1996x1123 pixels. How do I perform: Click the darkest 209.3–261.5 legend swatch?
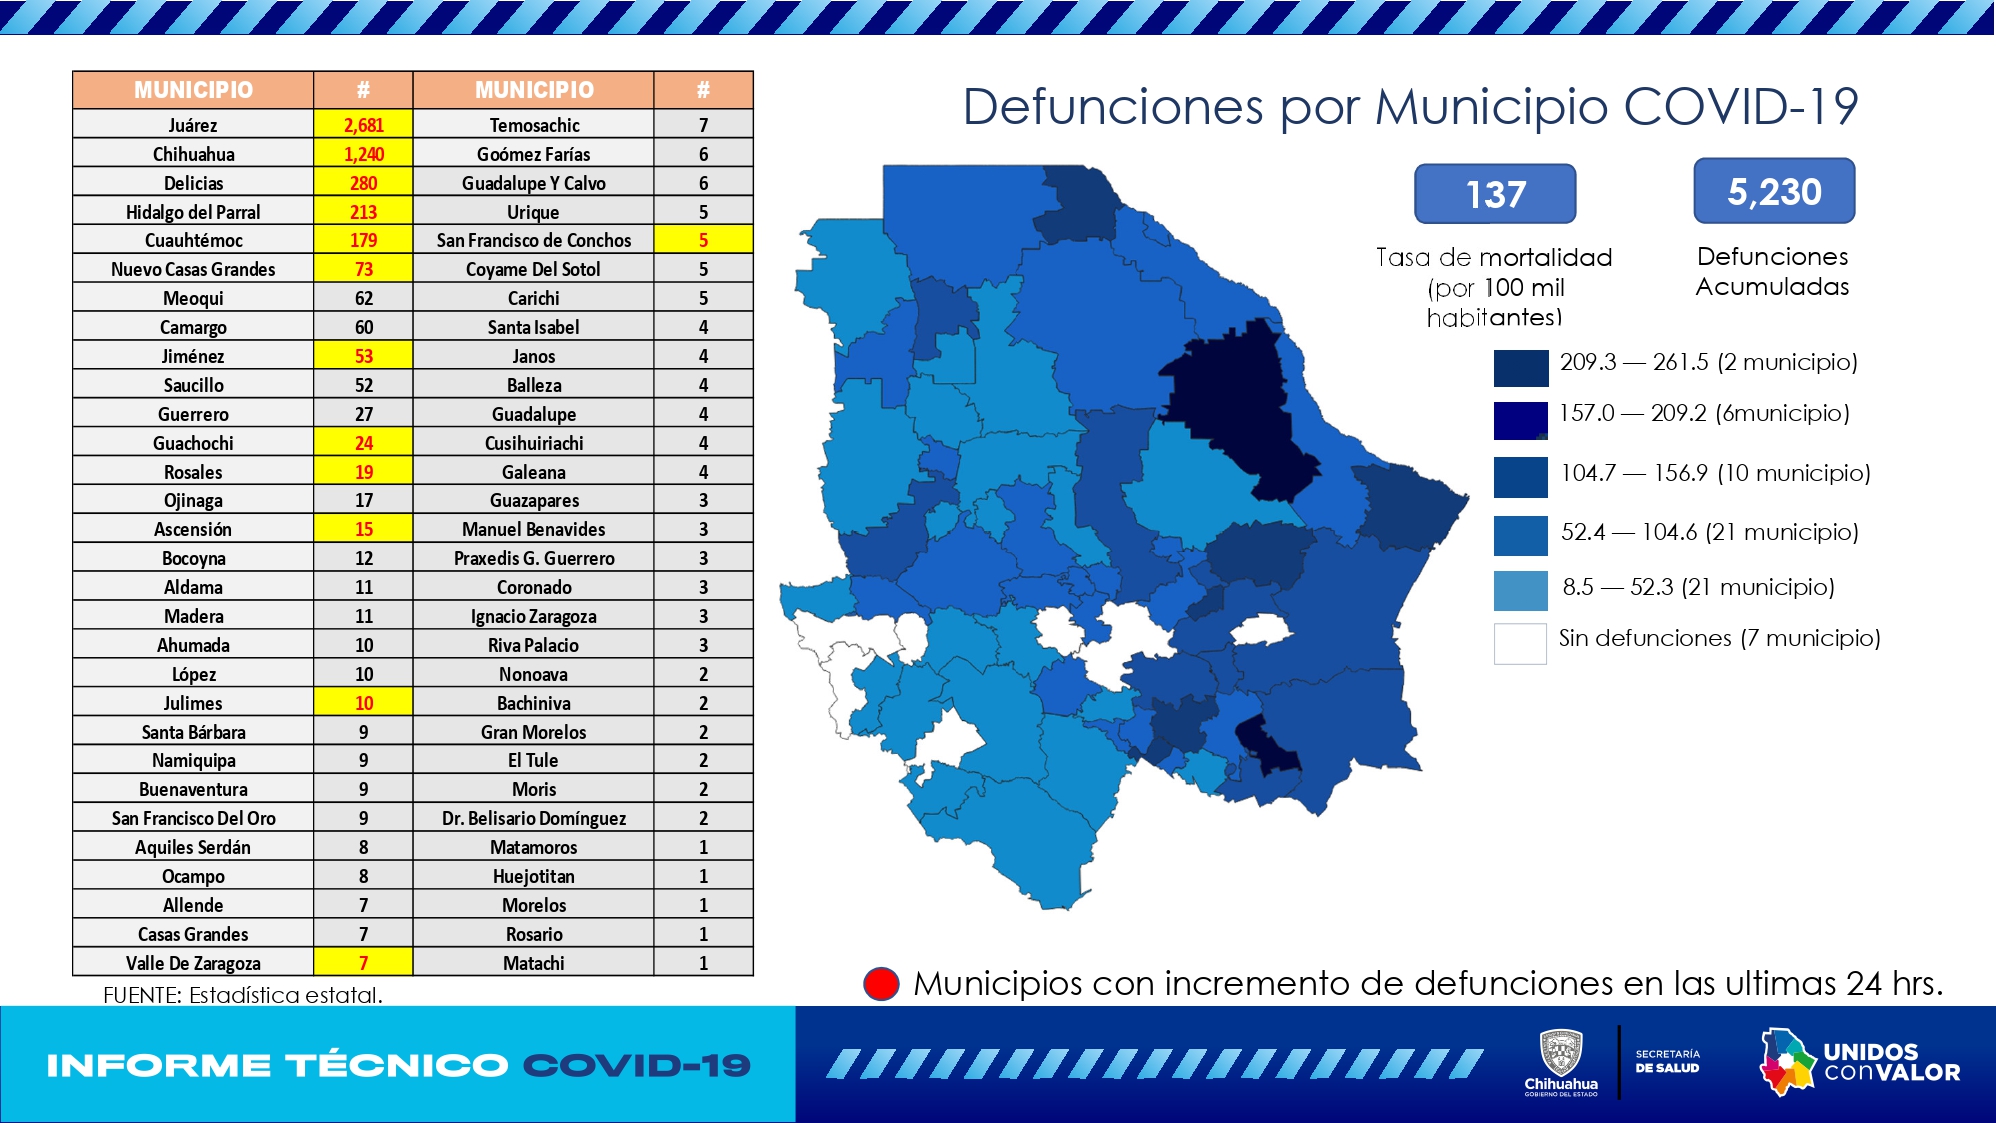(x=1520, y=367)
